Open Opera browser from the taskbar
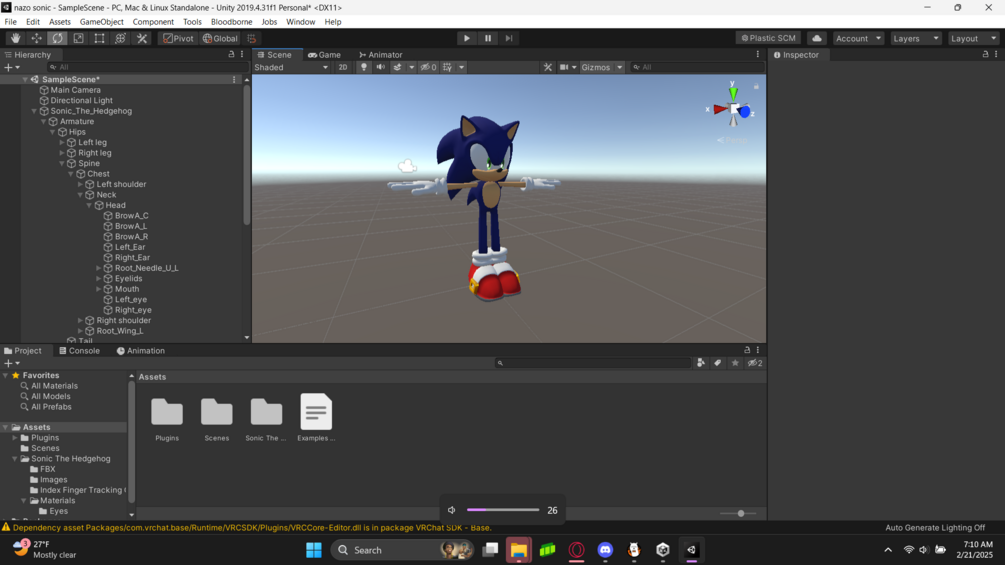This screenshot has height=565, width=1005. pos(576,550)
